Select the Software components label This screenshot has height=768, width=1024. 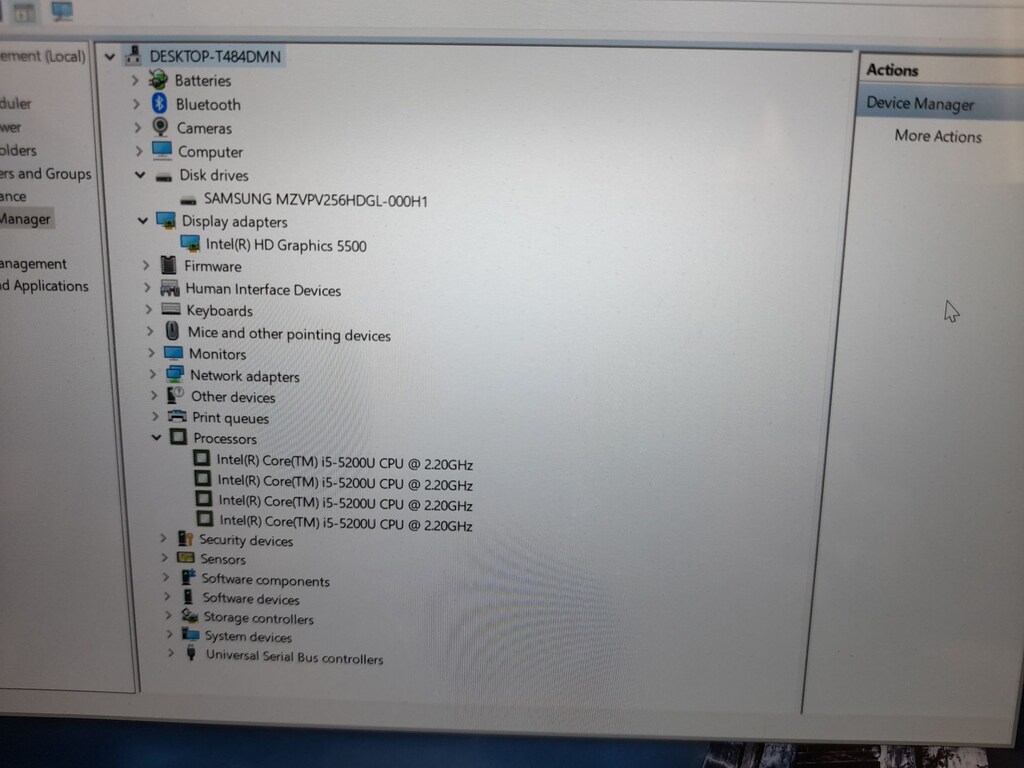coord(266,579)
